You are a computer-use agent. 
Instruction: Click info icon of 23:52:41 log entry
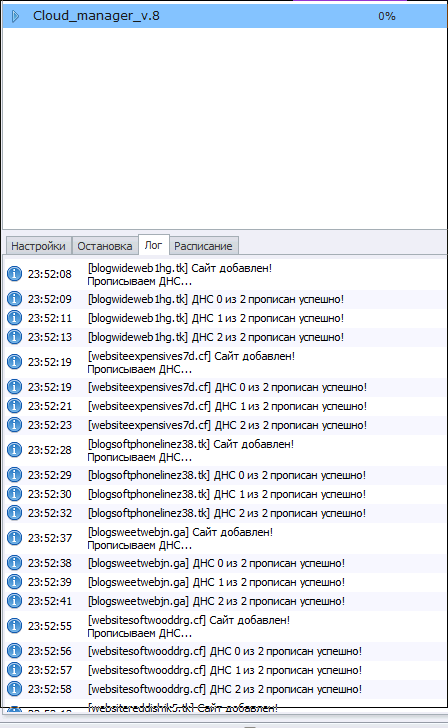(14, 601)
